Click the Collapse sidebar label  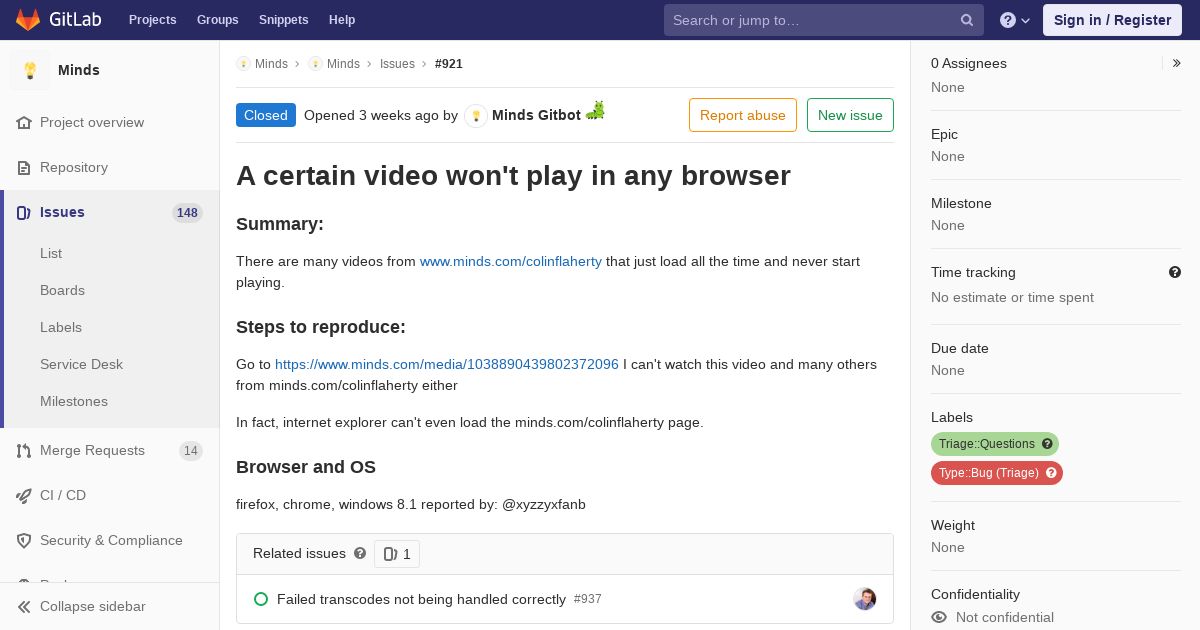click(93, 607)
